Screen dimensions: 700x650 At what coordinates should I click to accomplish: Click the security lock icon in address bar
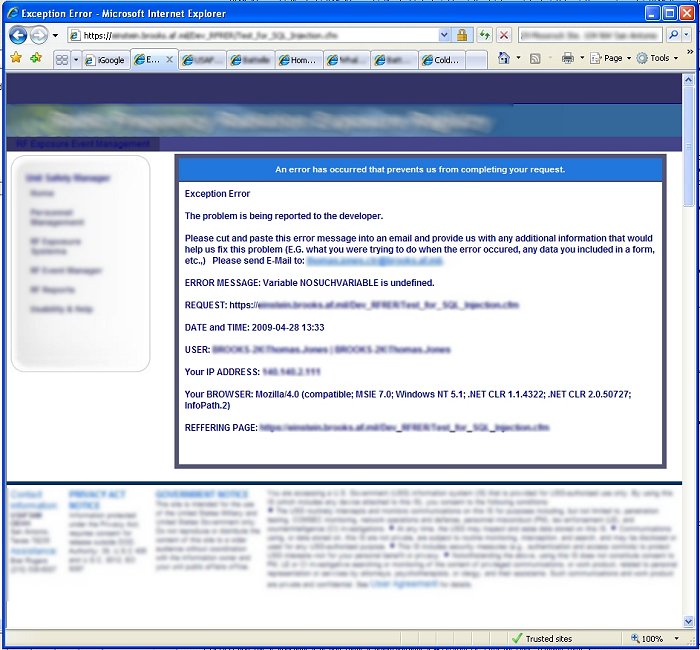tap(462, 35)
